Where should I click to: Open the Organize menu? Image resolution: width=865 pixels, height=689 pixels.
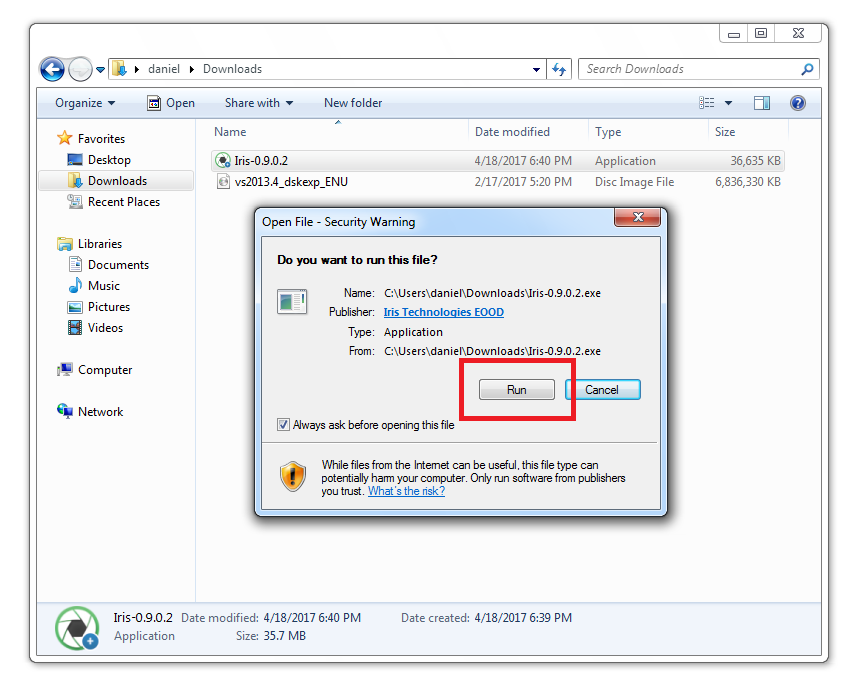pyautogui.click(x=85, y=103)
